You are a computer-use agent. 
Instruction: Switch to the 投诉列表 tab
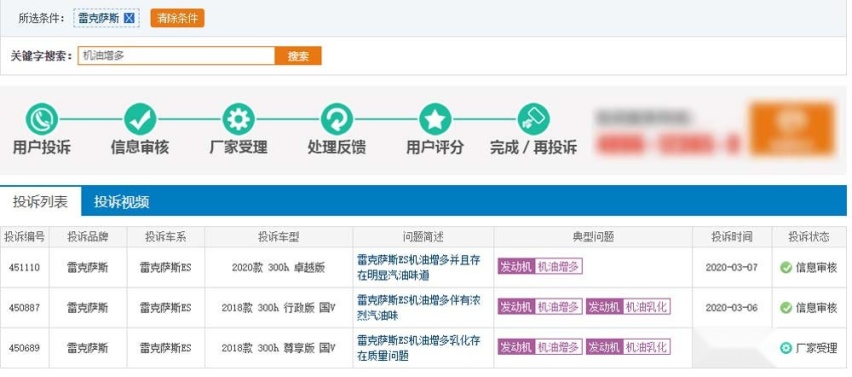point(41,202)
